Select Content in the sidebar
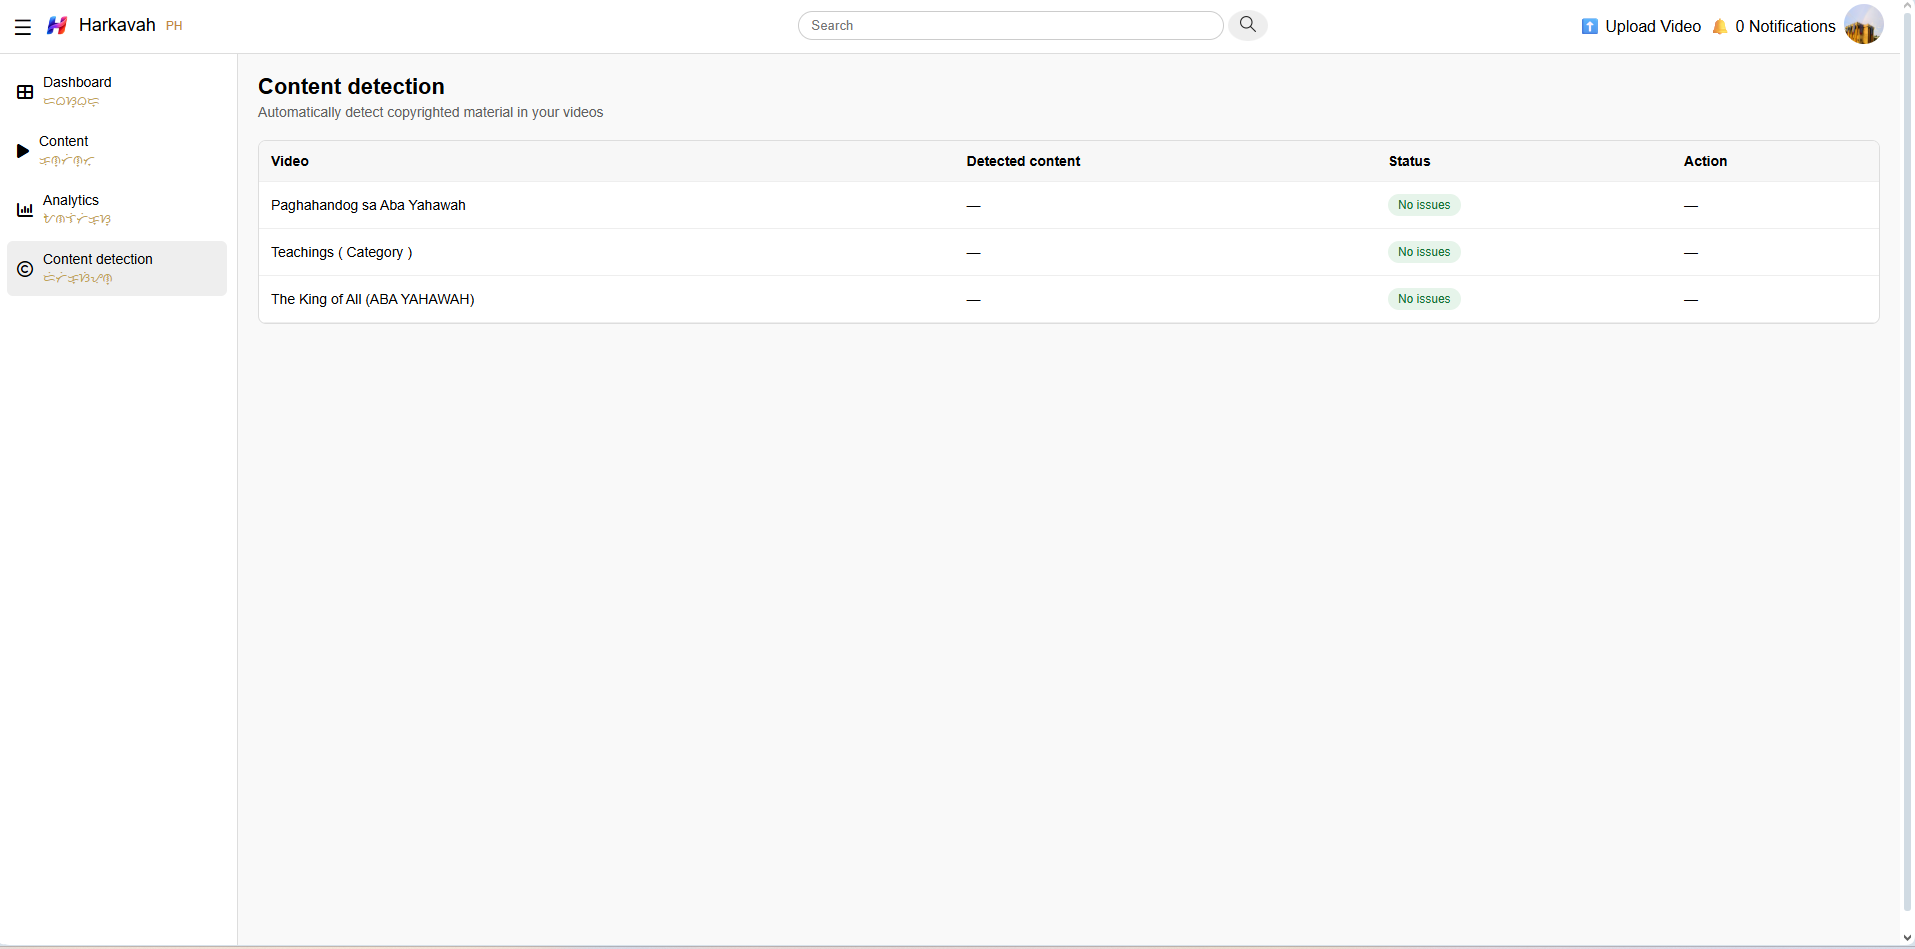Image resolution: width=1915 pixels, height=949 pixels. [x=64, y=142]
